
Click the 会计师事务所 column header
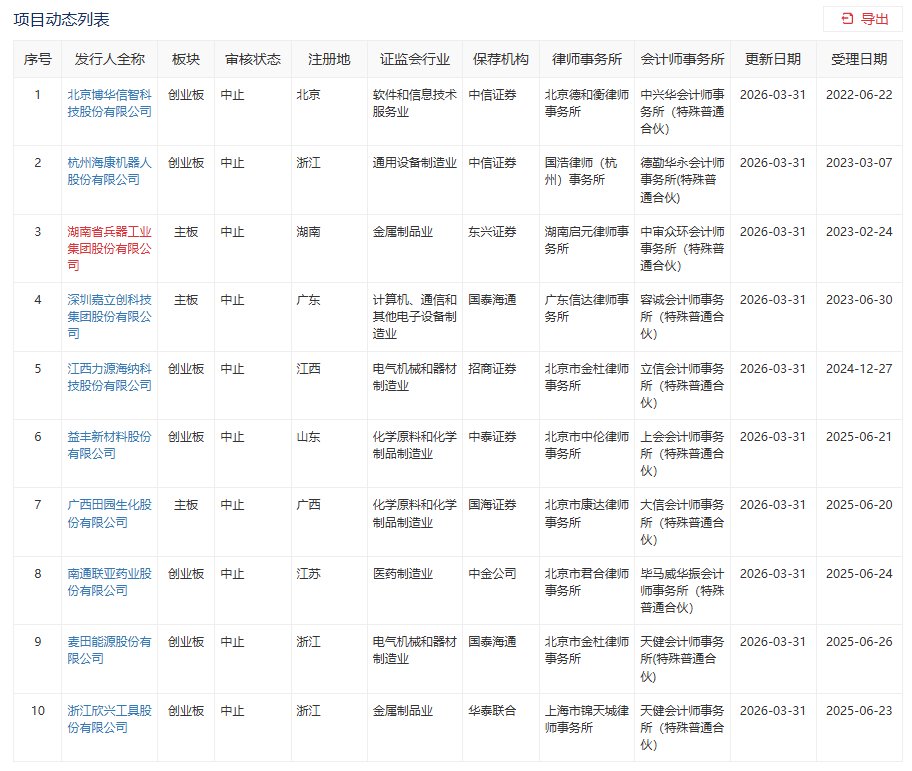[682, 59]
